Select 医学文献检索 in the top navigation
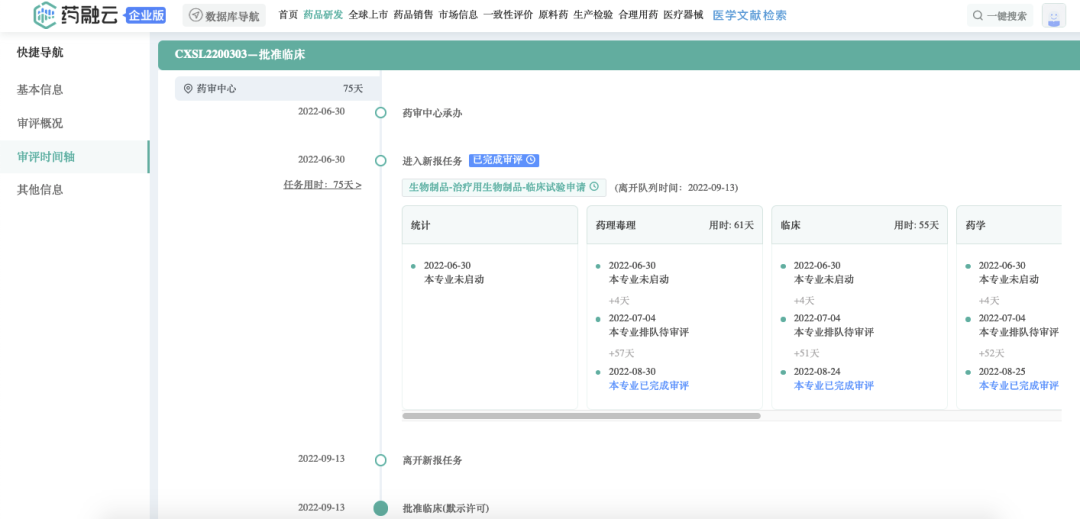This screenshot has width=1080, height=519. [x=749, y=15]
